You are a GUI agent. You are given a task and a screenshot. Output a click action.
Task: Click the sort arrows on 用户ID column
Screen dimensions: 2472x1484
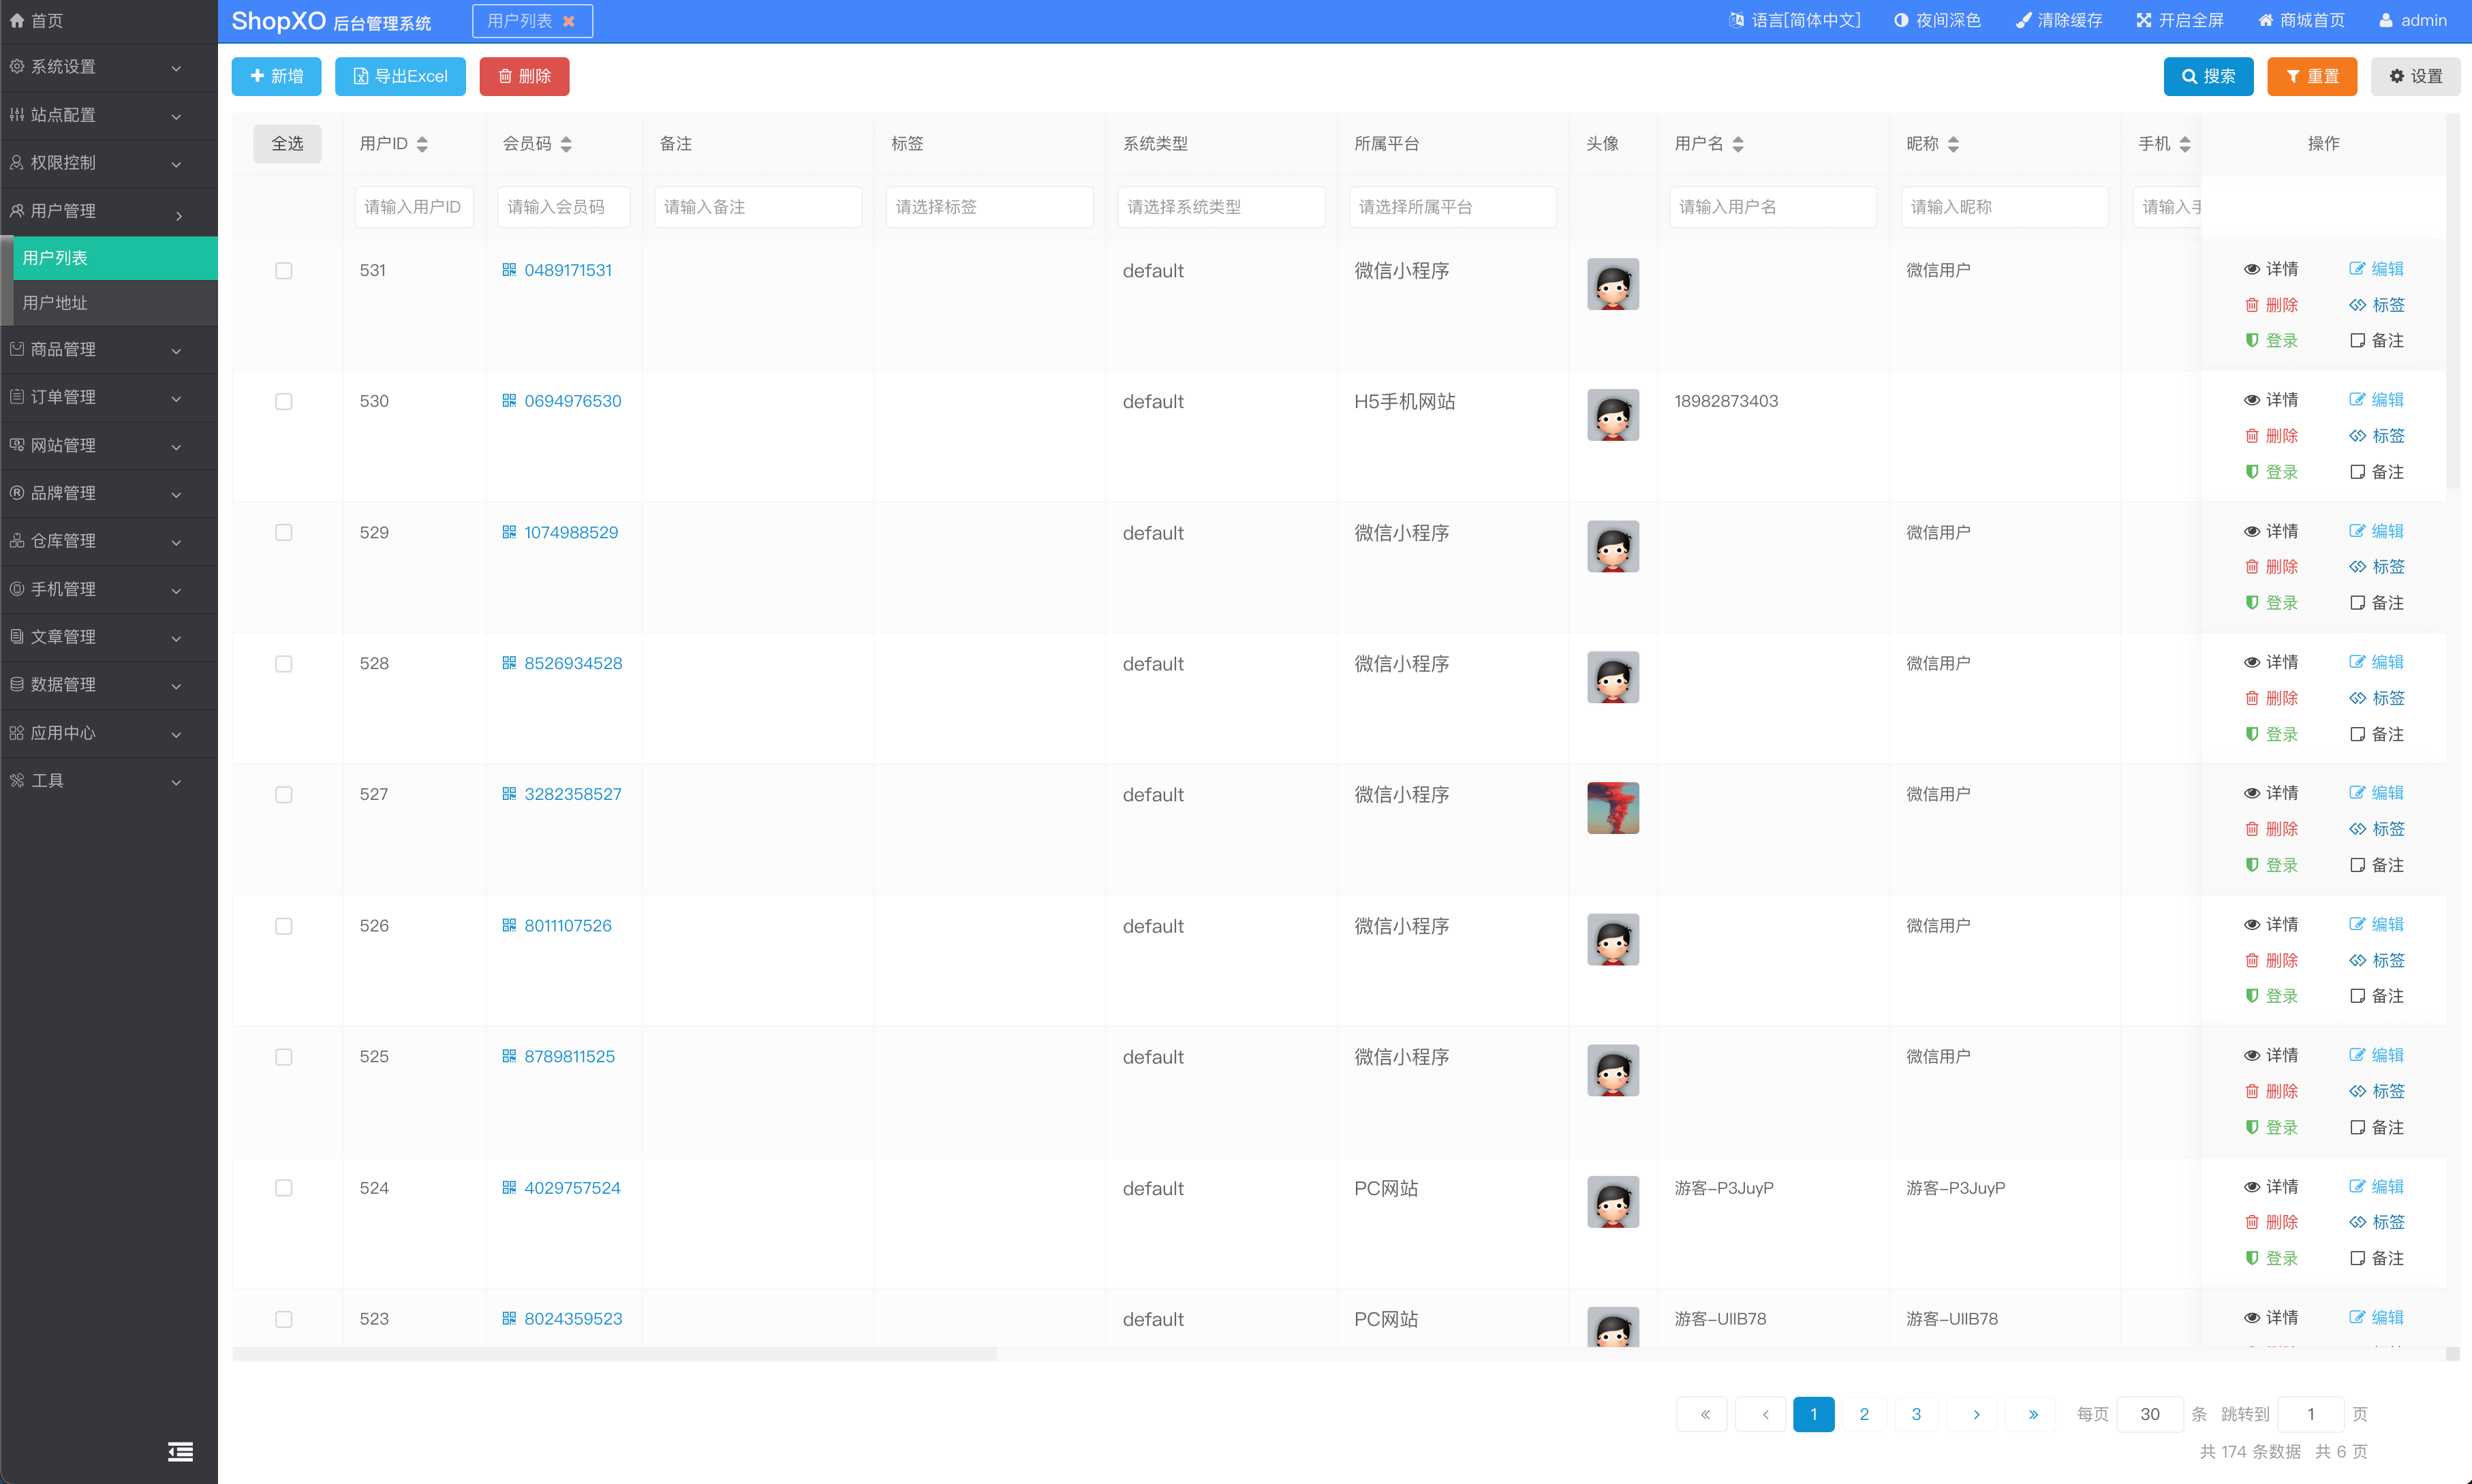click(x=422, y=144)
